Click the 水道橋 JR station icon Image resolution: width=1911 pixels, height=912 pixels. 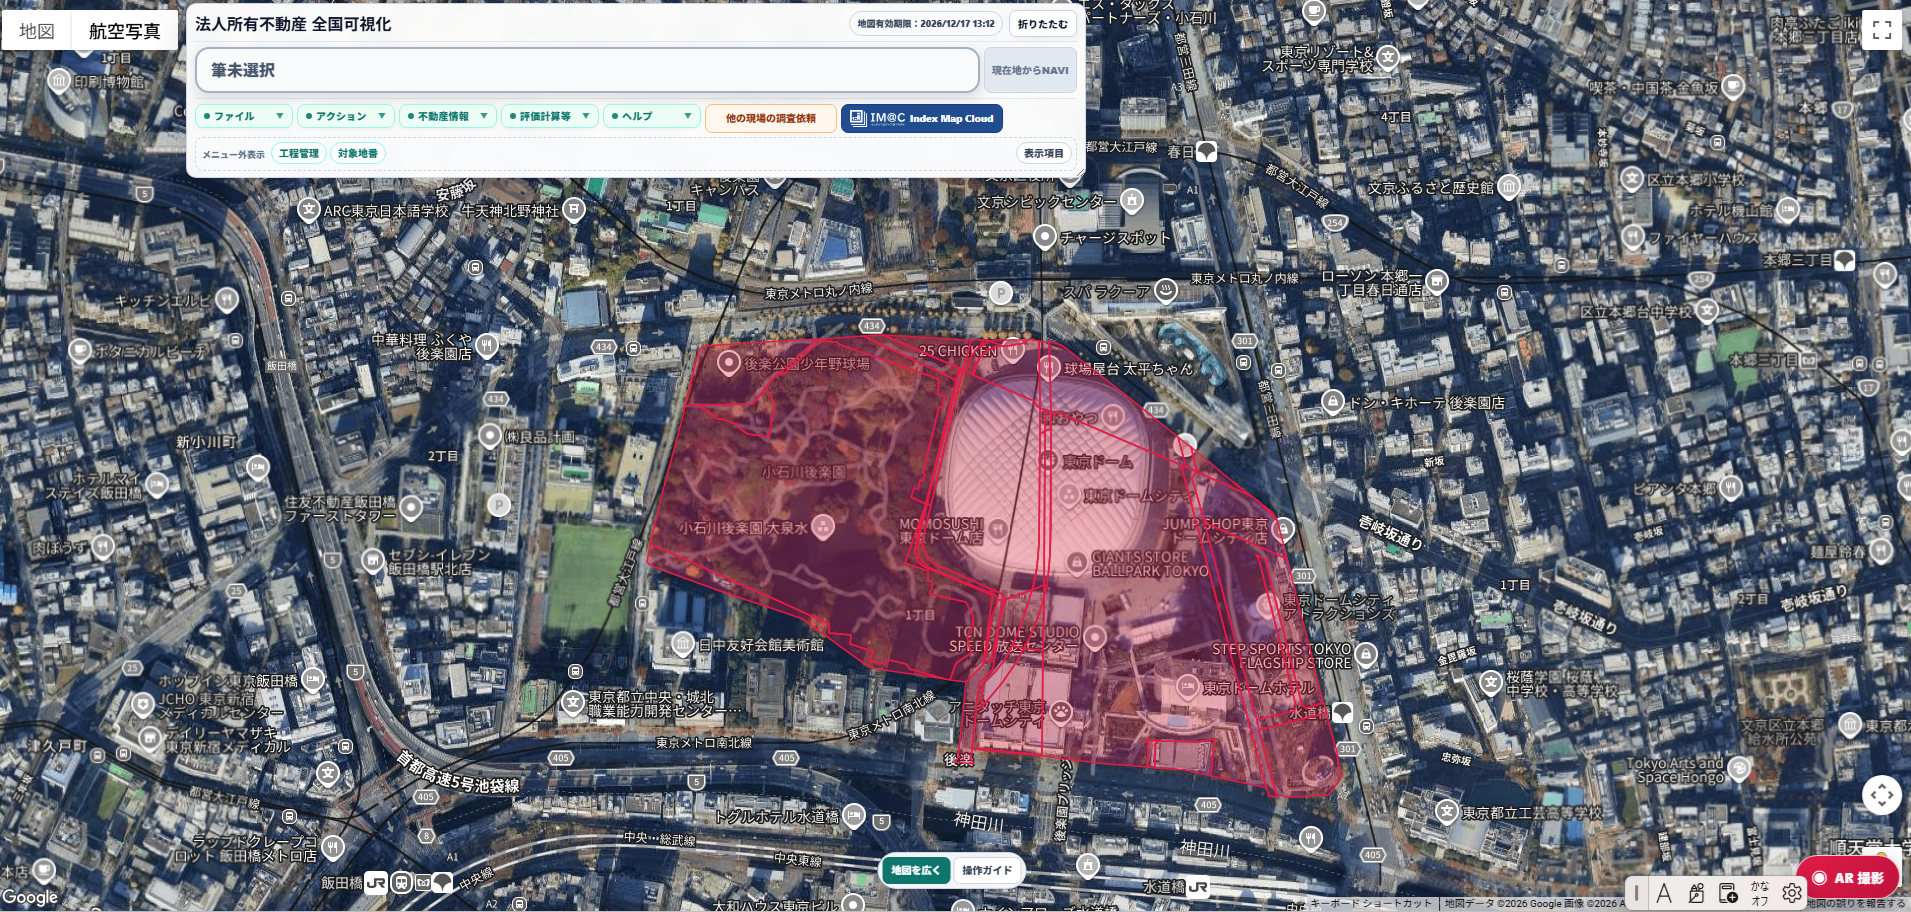tap(1198, 886)
